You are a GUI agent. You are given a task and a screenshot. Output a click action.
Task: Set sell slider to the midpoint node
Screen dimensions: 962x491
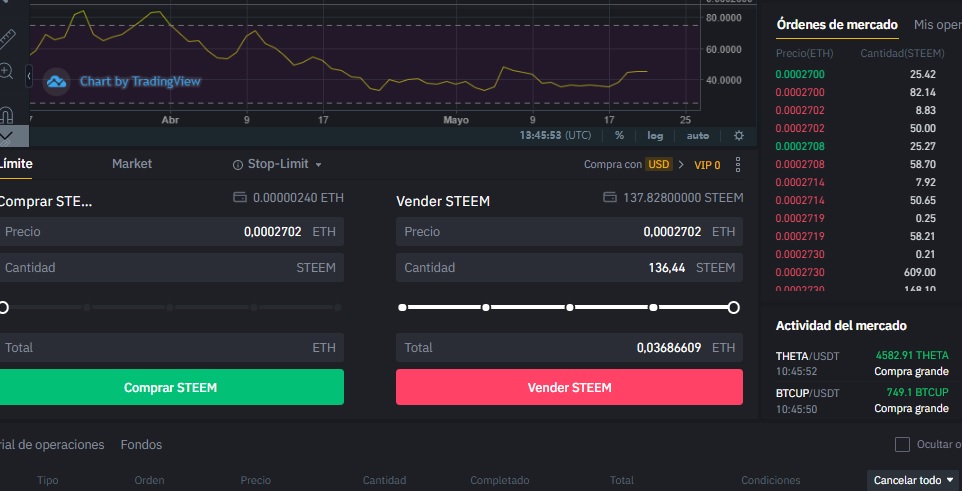click(x=570, y=307)
